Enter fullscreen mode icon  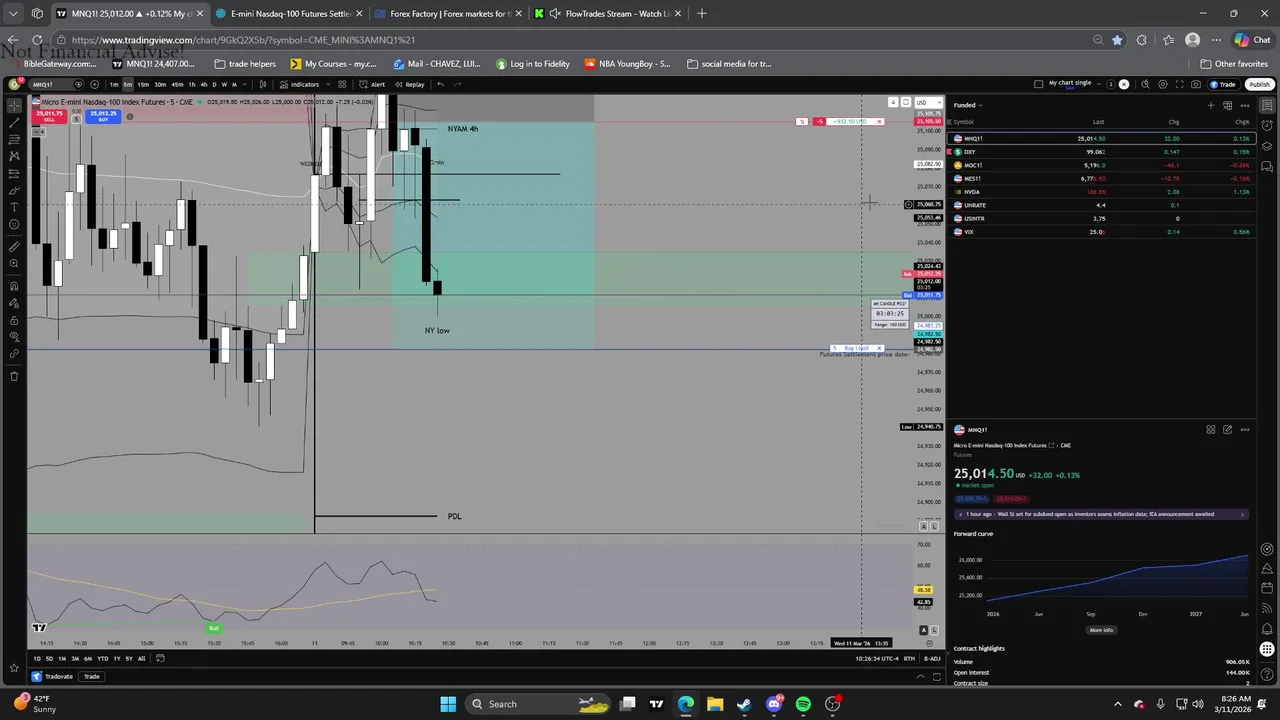coord(1180,84)
